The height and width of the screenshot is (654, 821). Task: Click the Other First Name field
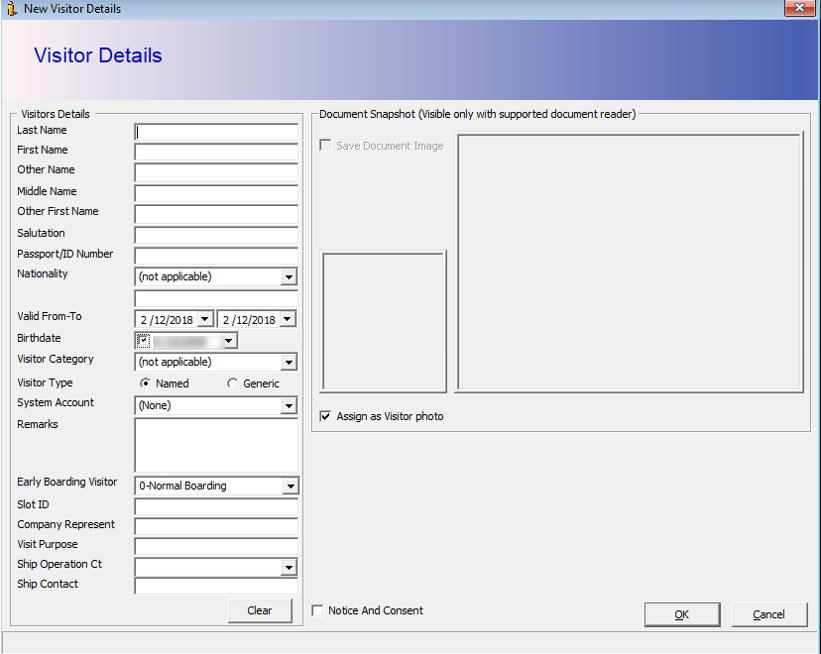click(x=216, y=214)
